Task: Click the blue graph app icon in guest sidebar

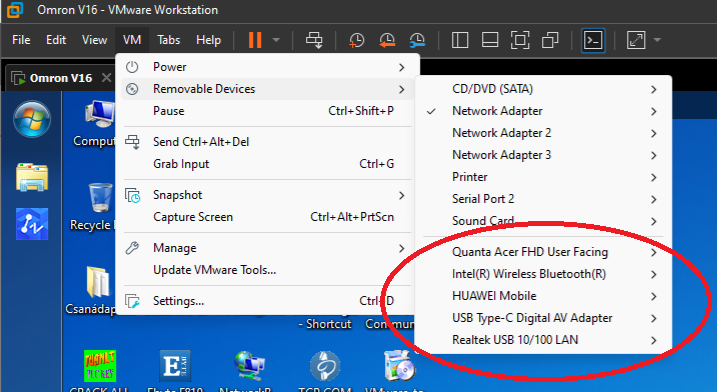Action: click(x=32, y=224)
